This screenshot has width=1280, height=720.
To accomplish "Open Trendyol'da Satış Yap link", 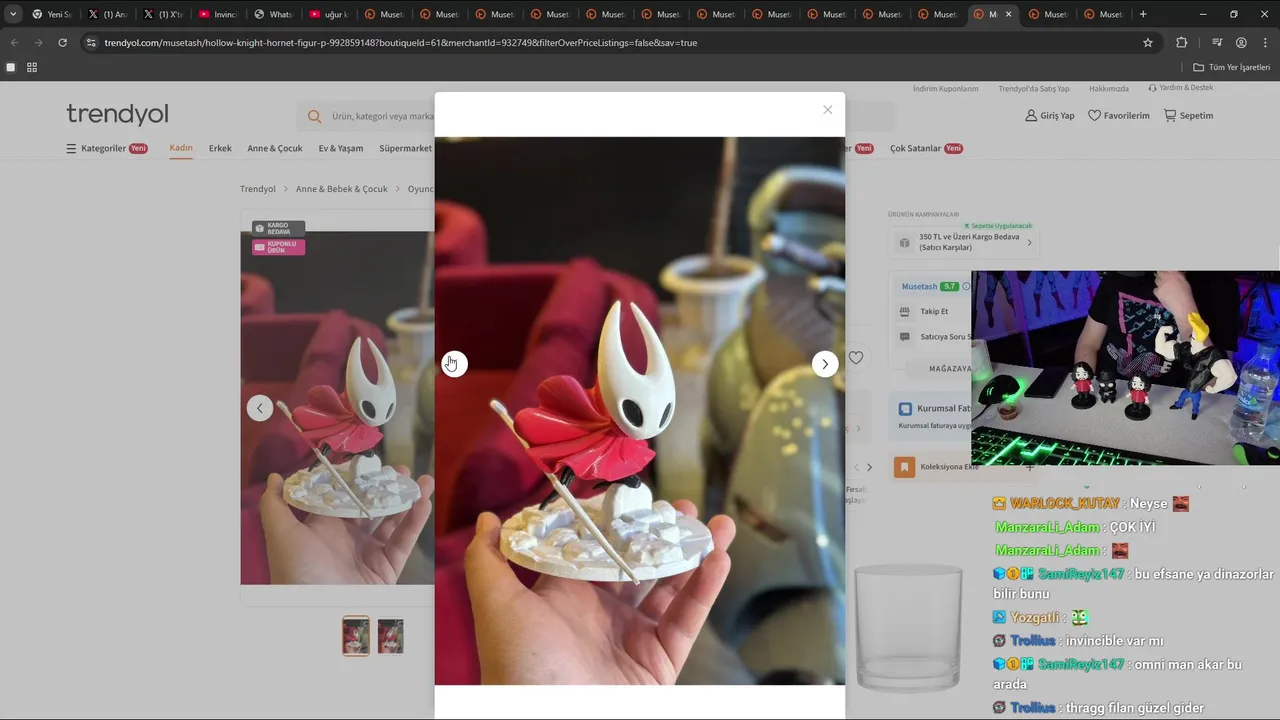I will point(1033,89).
